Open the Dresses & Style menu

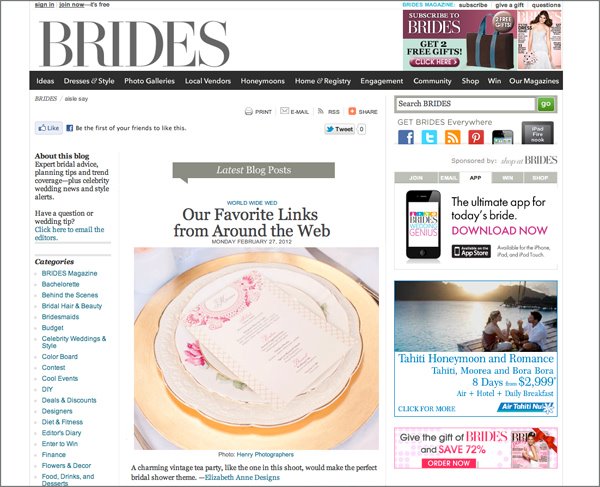pos(89,81)
